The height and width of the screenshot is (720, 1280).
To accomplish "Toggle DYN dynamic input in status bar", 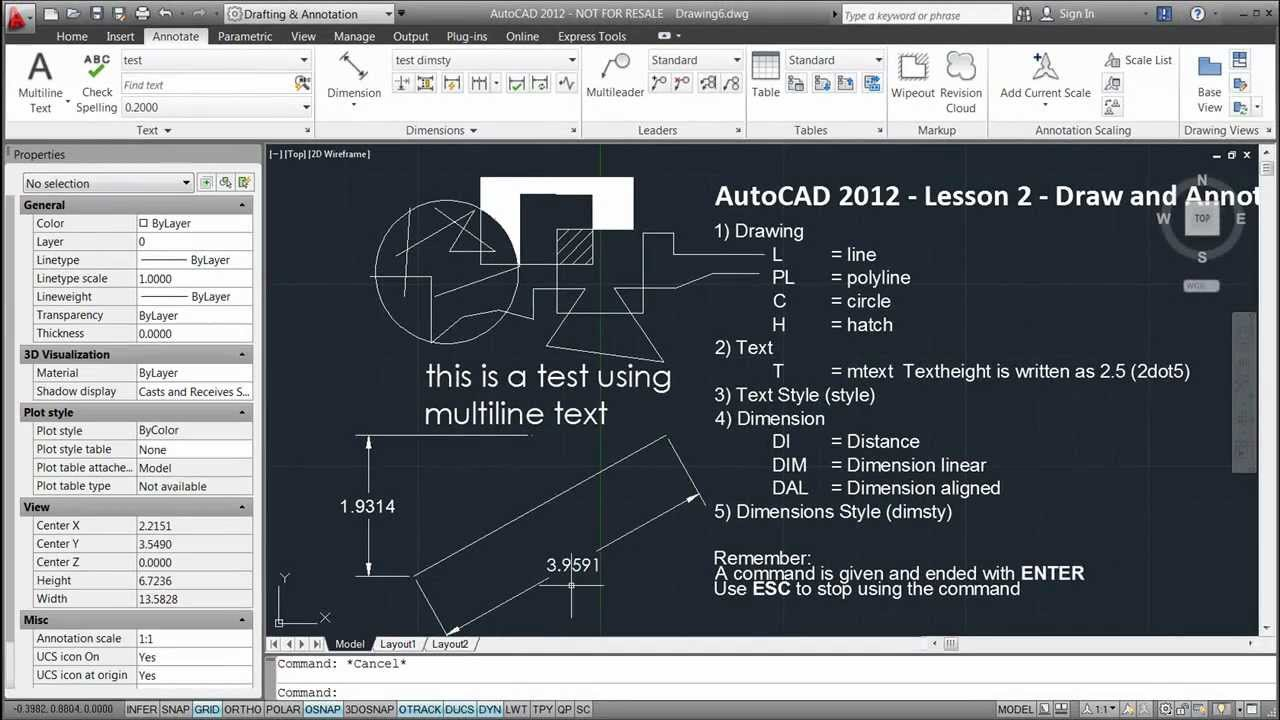I will click(x=489, y=709).
